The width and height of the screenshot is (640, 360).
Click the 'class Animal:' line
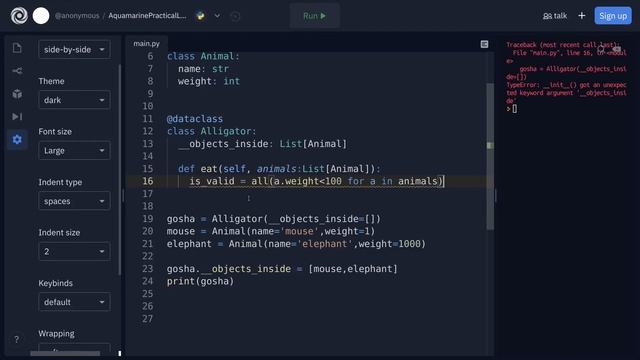click(203, 56)
